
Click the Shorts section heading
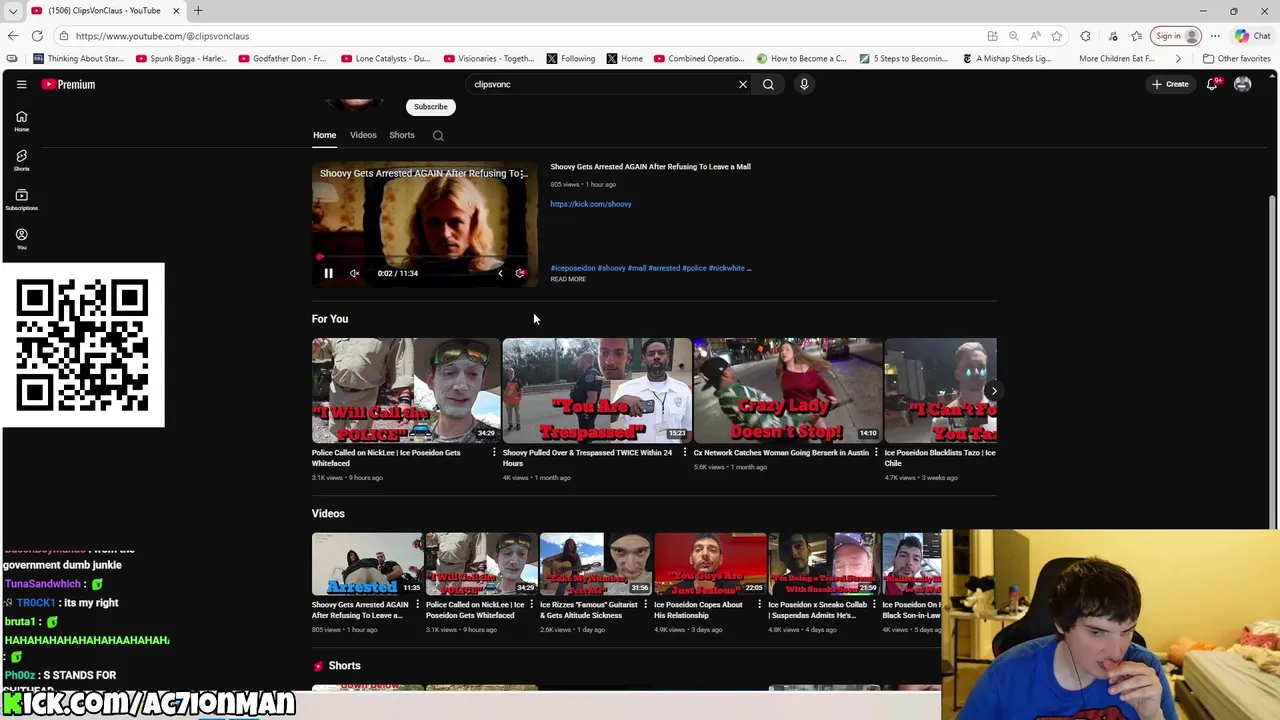[x=344, y=665]
